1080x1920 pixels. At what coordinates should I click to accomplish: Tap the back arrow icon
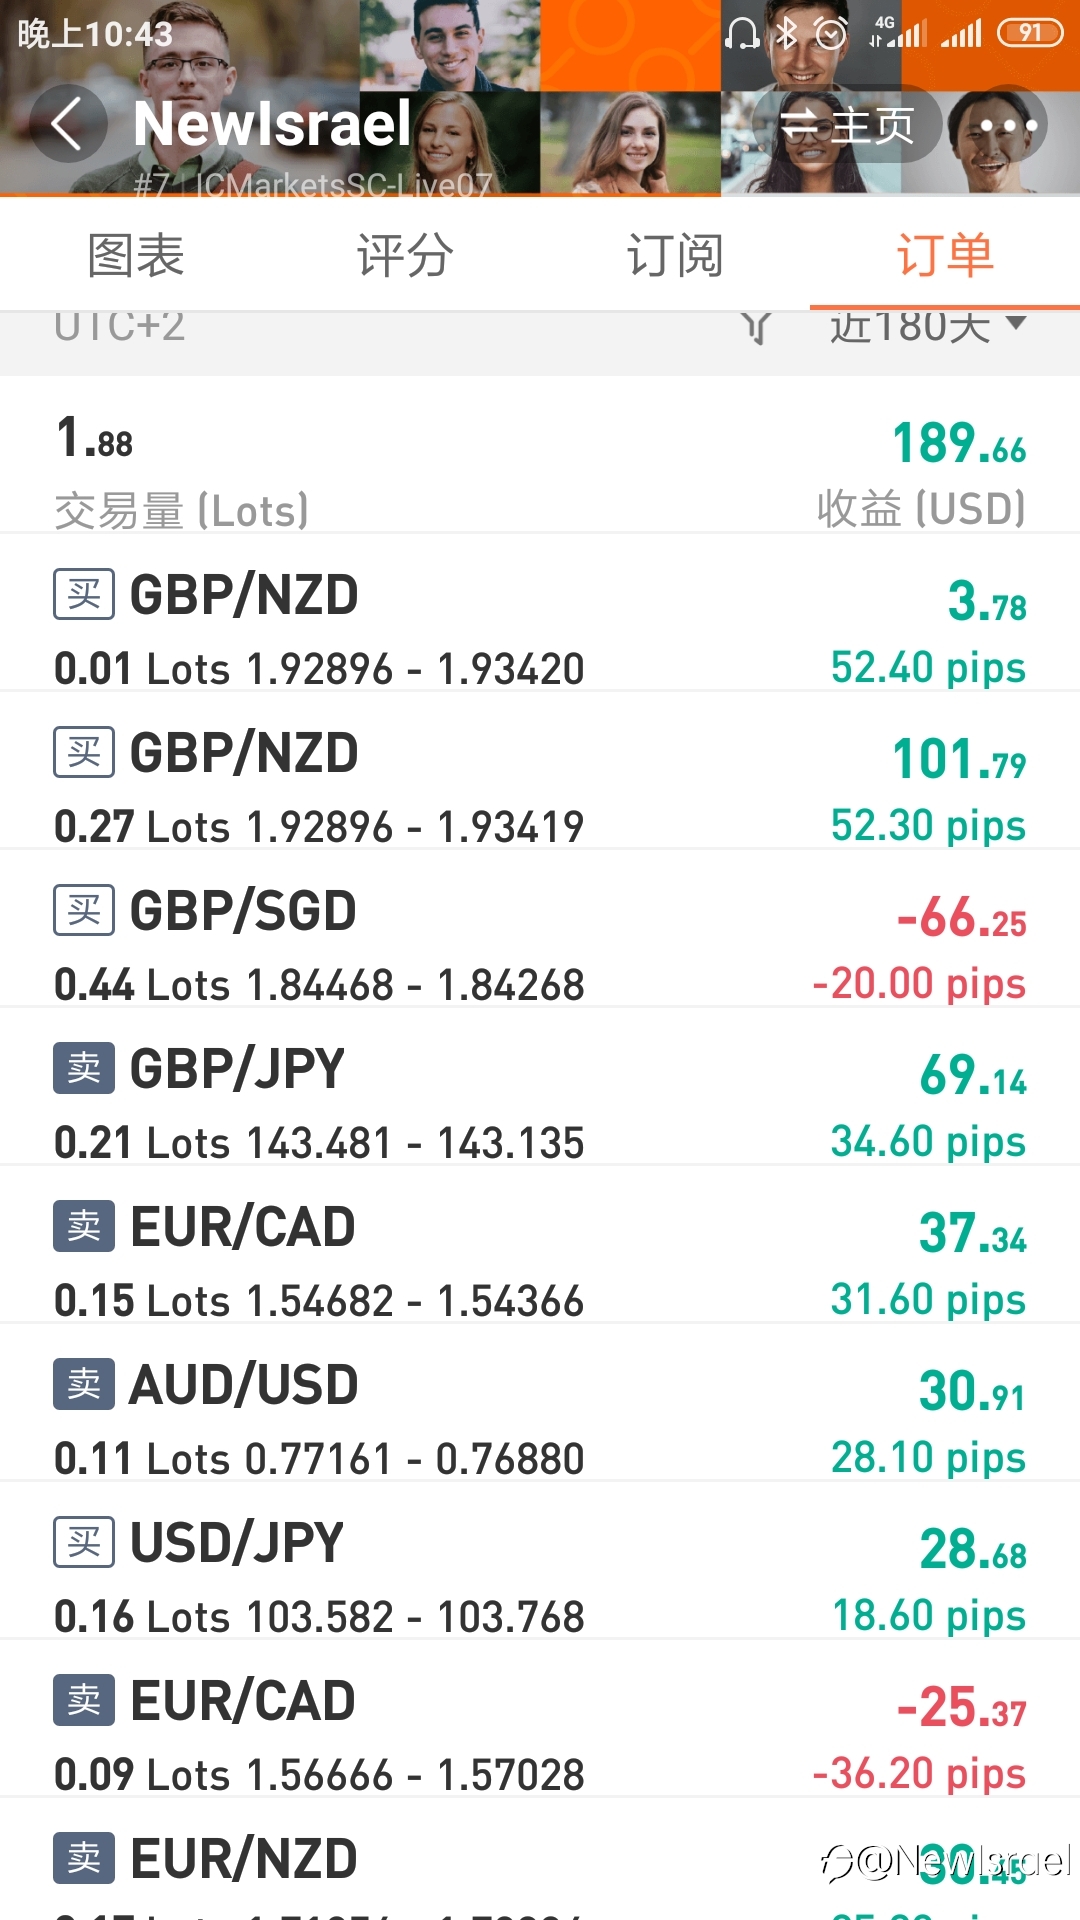(67, 125)
